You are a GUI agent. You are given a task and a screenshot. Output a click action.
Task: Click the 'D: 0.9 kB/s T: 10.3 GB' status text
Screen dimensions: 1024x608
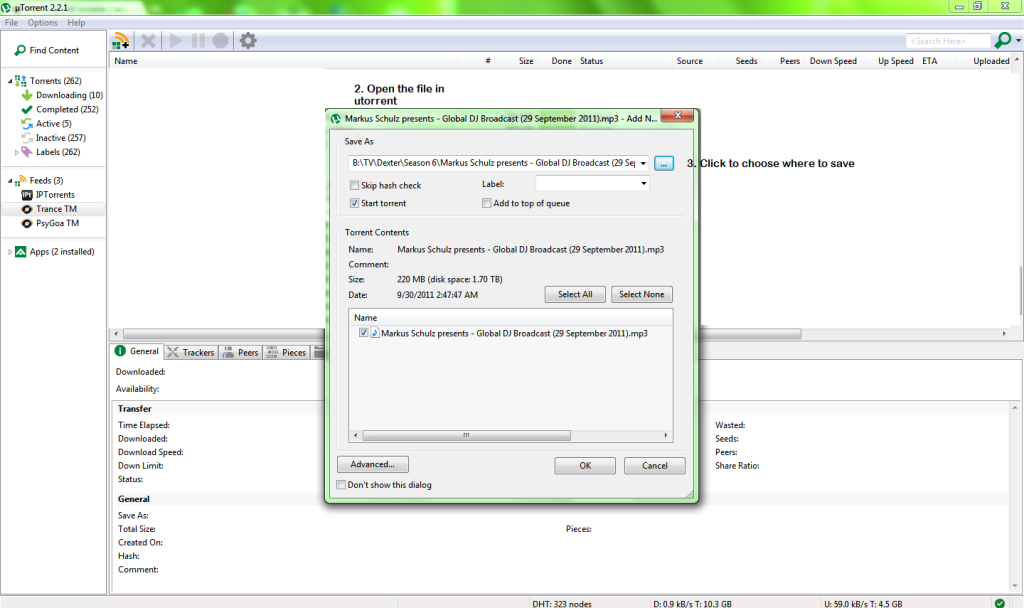[692, 604]
